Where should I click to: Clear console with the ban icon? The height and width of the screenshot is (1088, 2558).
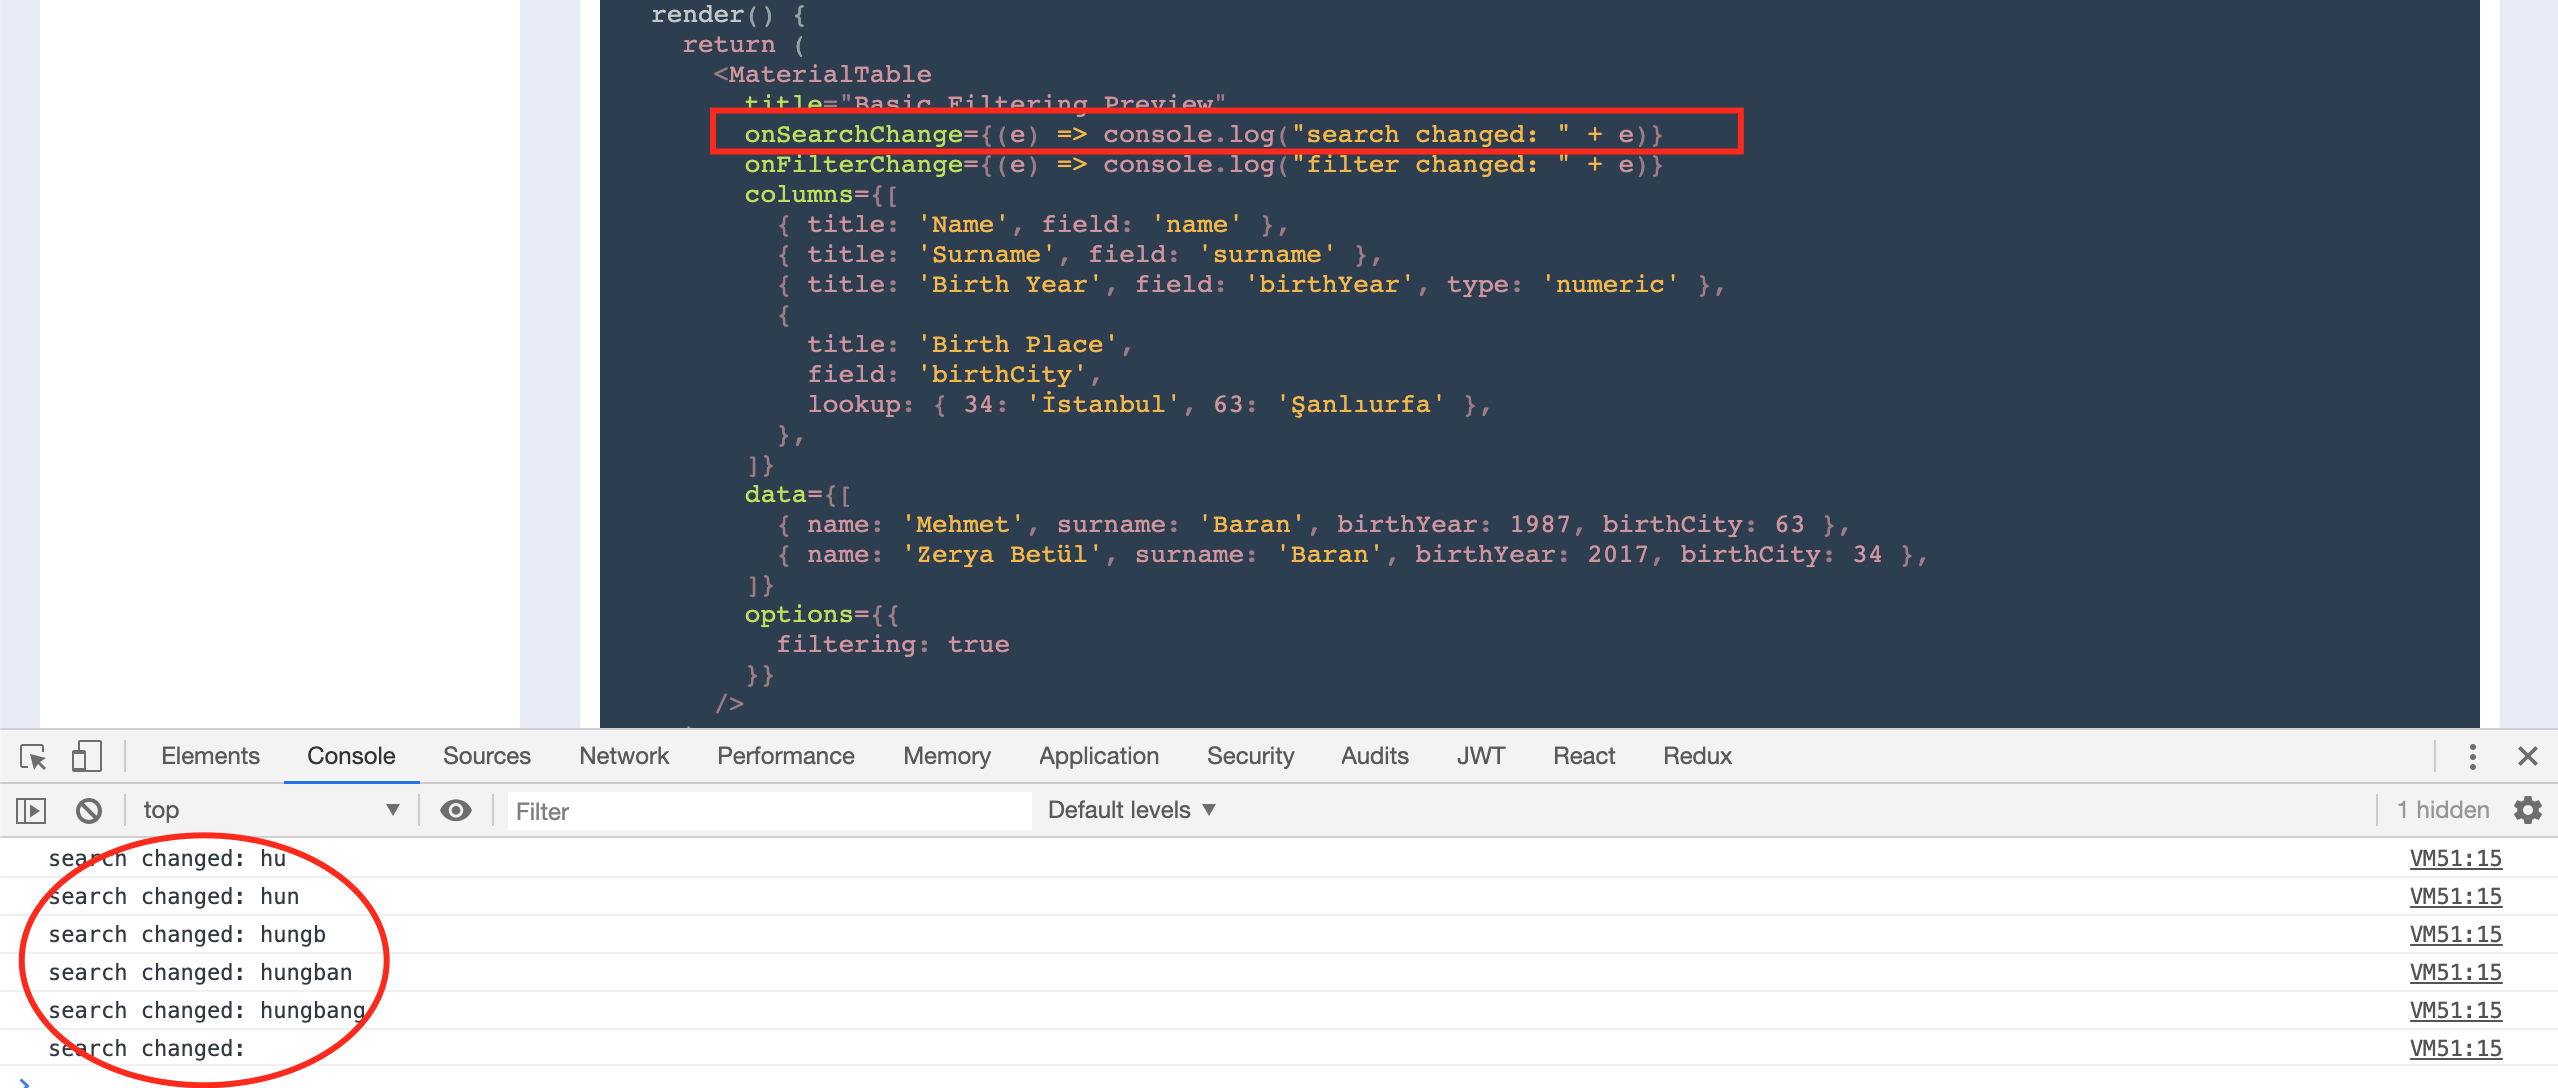point(89,810)
